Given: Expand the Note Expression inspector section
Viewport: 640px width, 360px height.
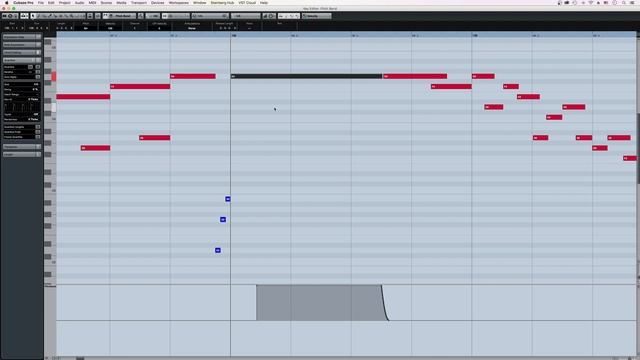Looking at the screenshot, I should [22, 44].
